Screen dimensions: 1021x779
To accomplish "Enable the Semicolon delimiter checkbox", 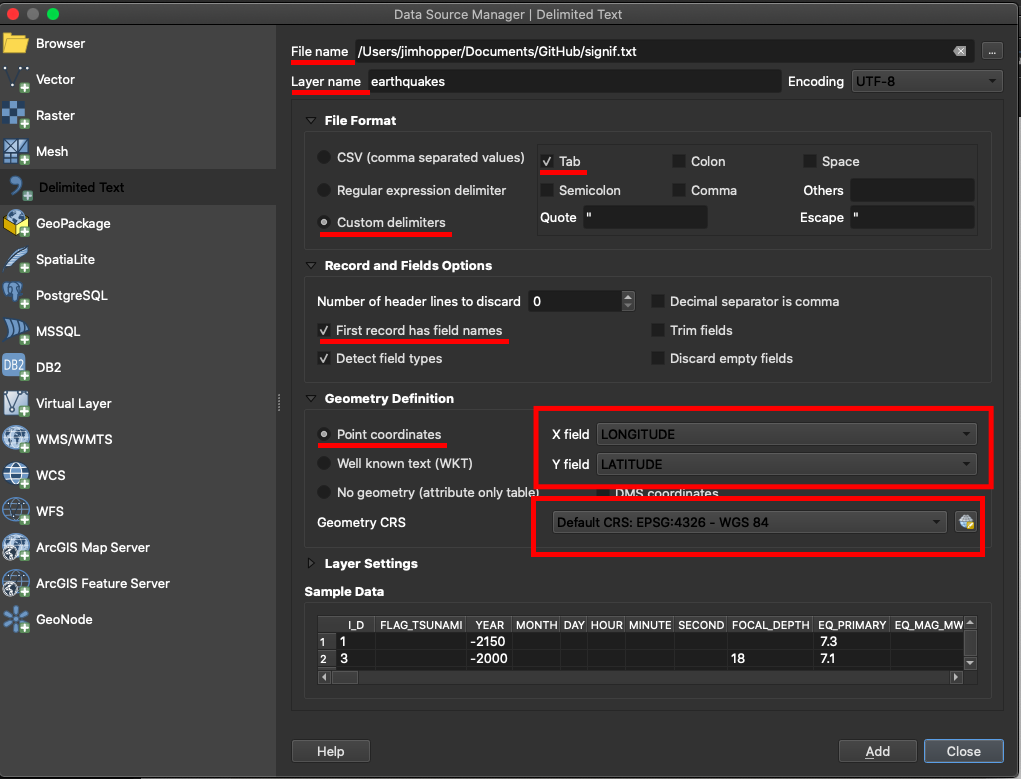I will (547, 190).
